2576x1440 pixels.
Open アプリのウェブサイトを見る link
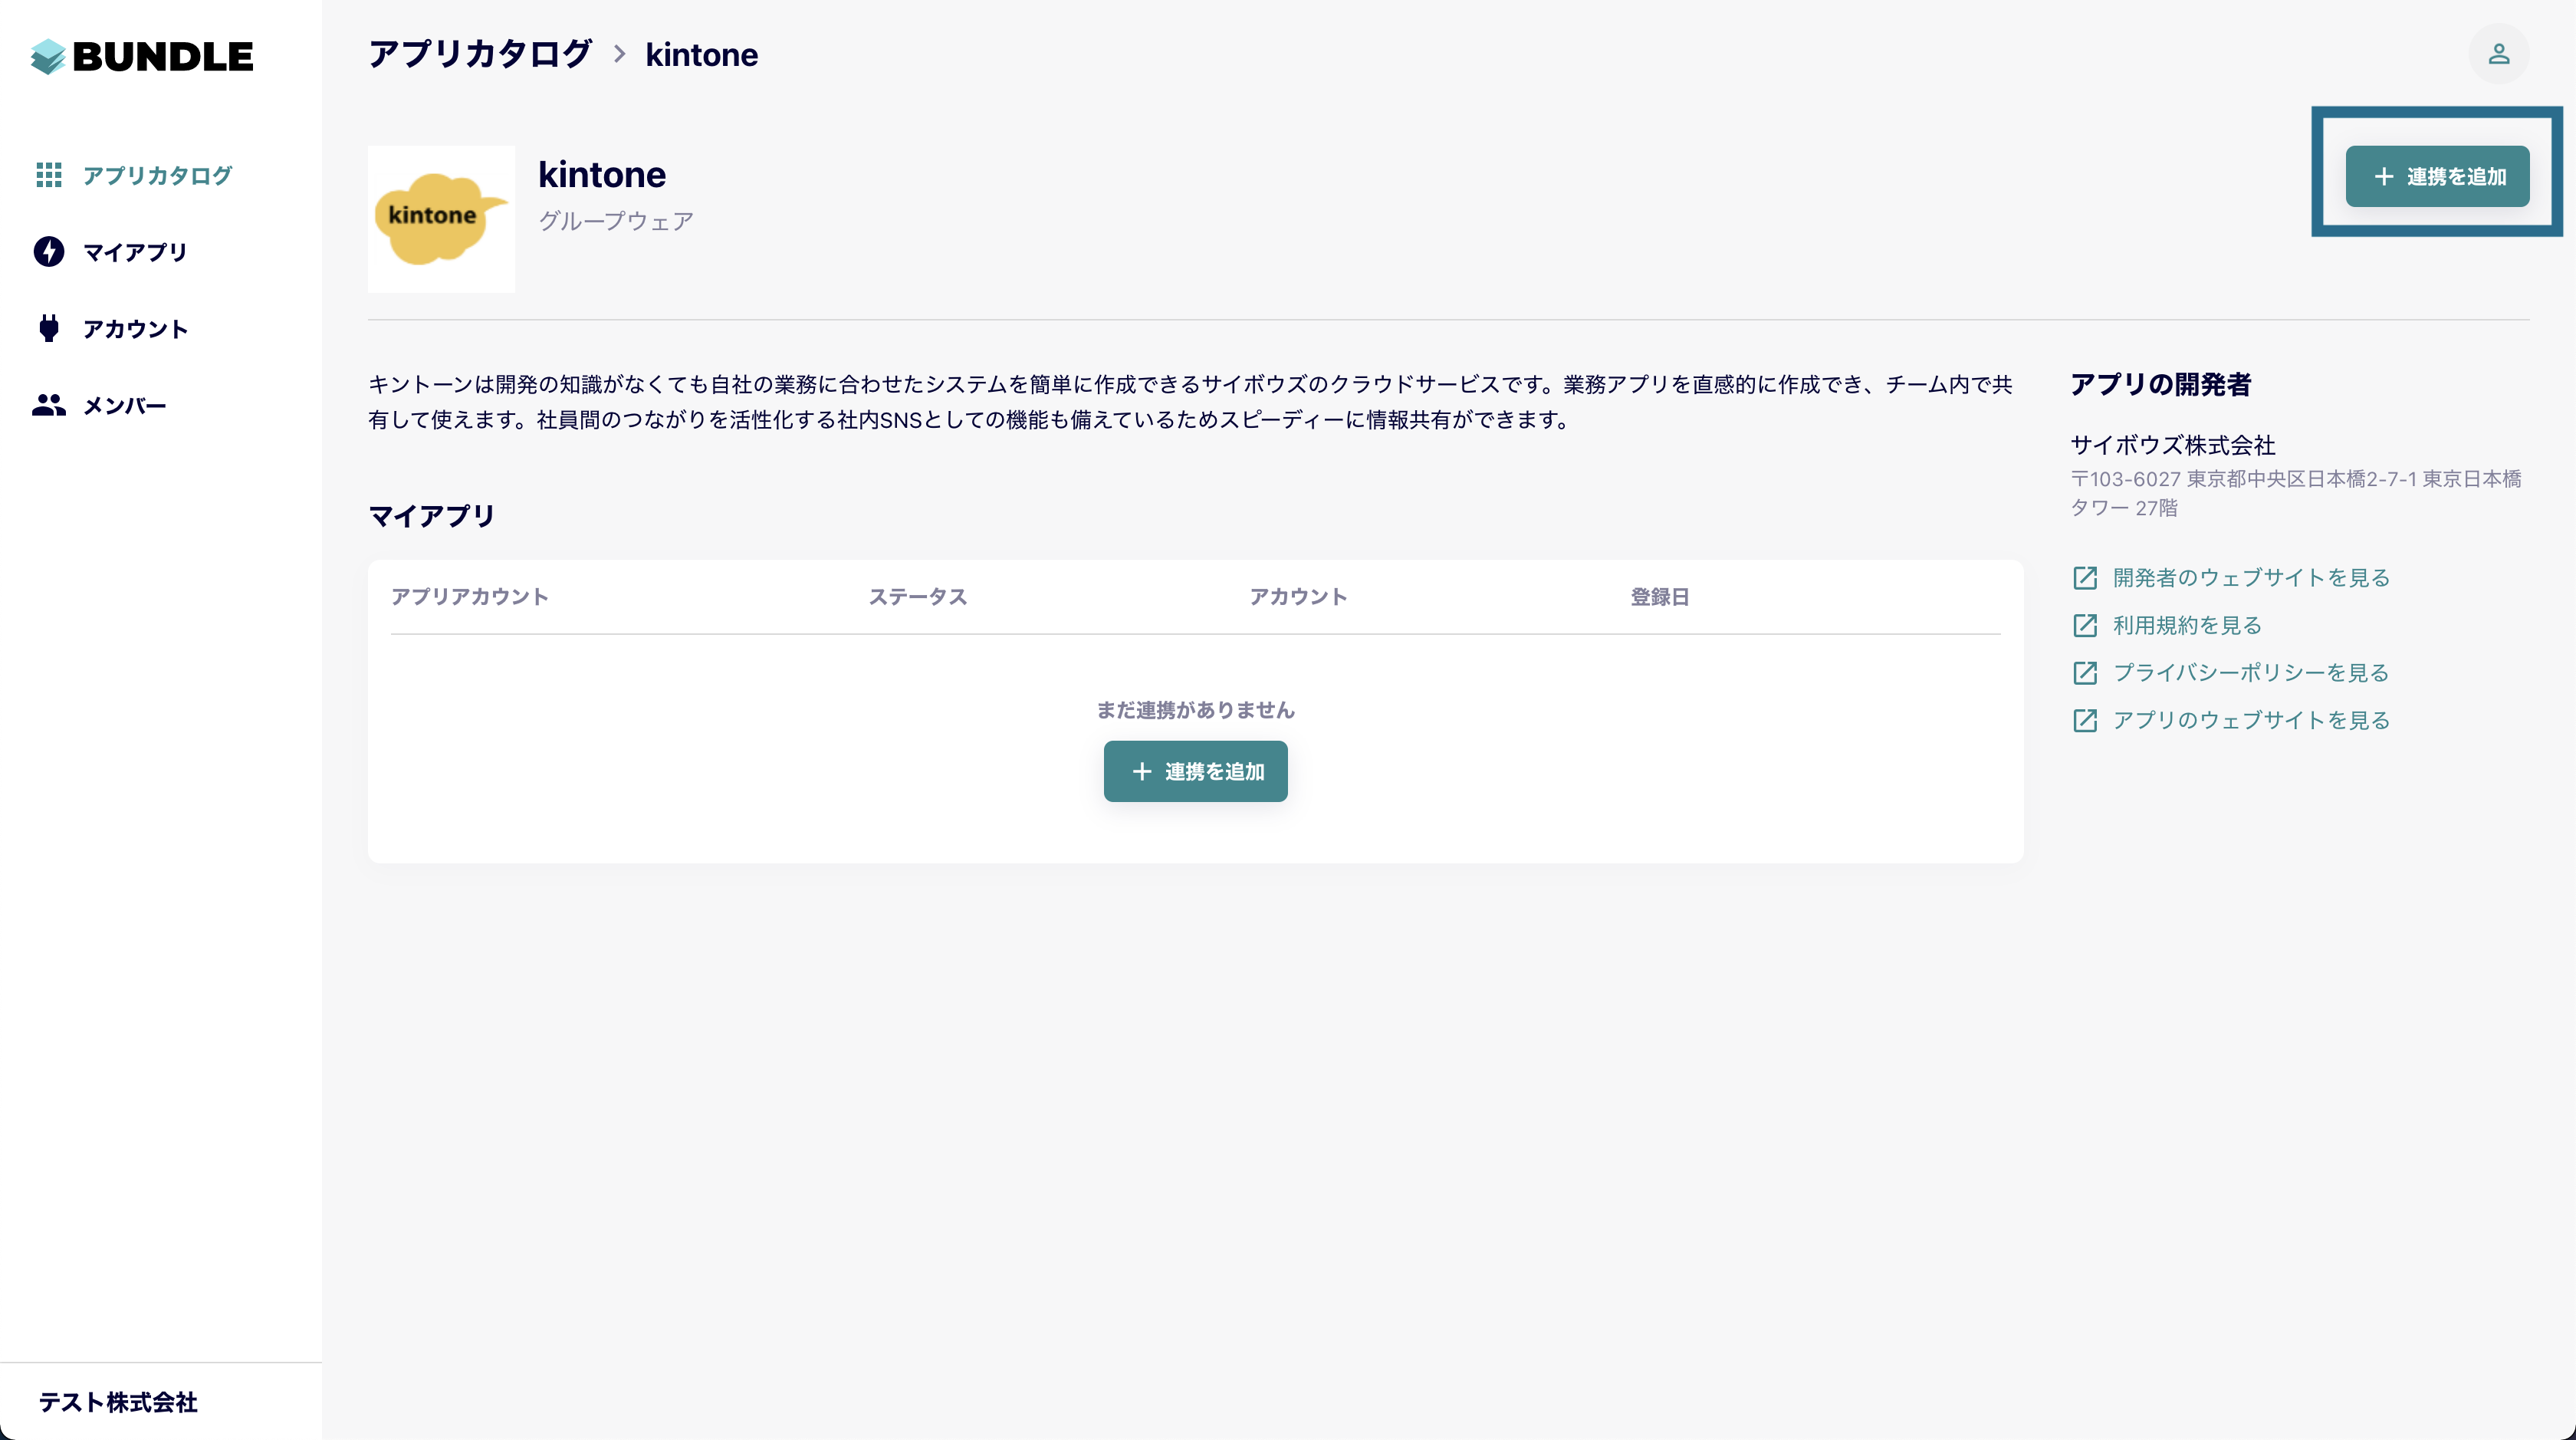[x=2251, y=720]
